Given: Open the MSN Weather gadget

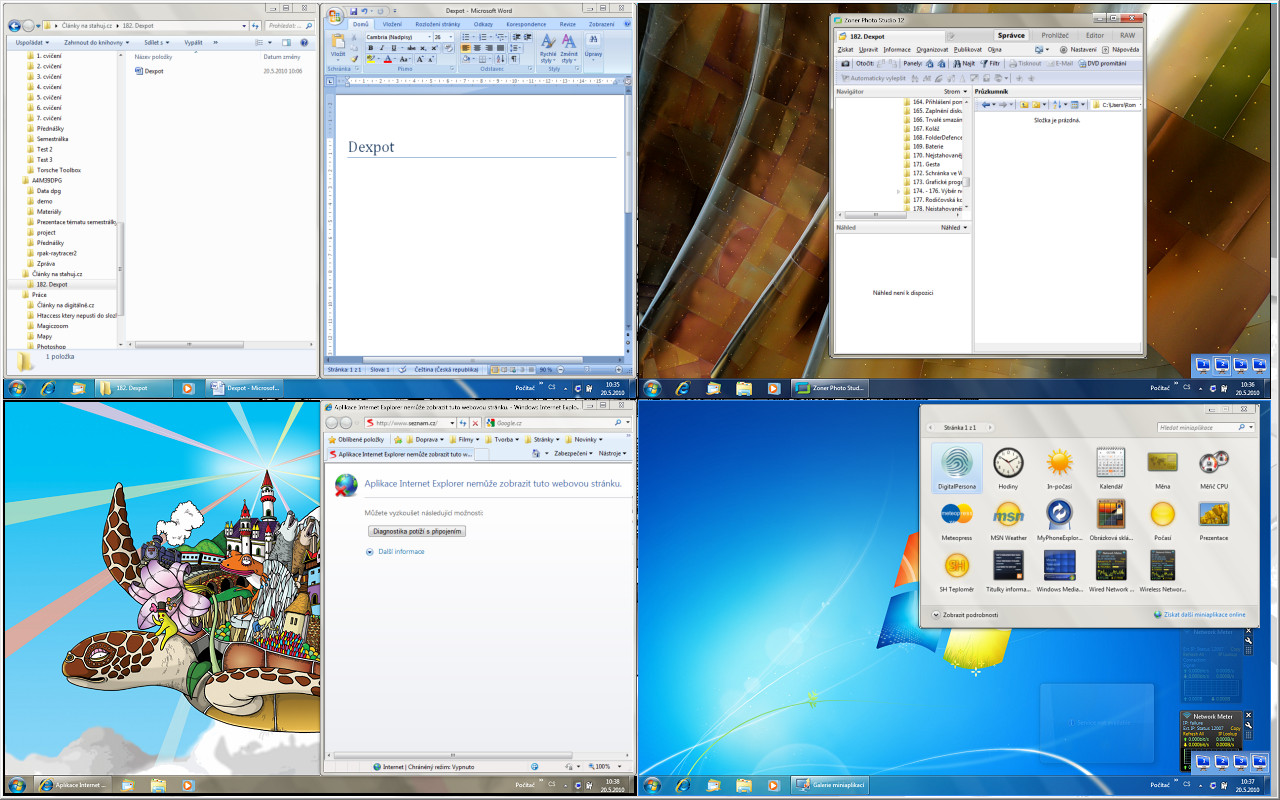Looking at the screenshot, I should [x=1008, y=520].
